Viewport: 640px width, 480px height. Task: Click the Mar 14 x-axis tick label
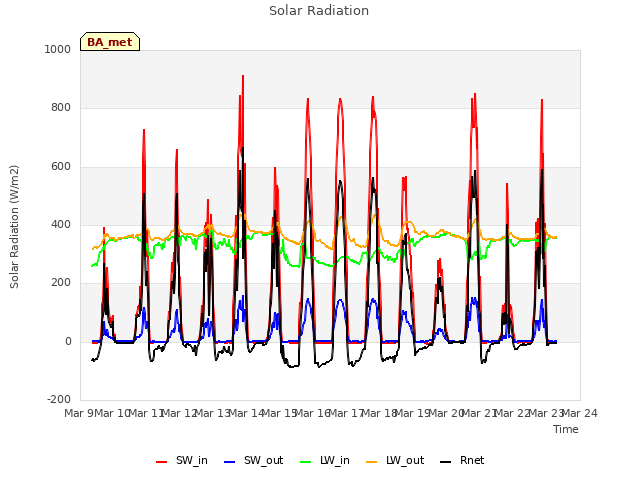[247, 413]
